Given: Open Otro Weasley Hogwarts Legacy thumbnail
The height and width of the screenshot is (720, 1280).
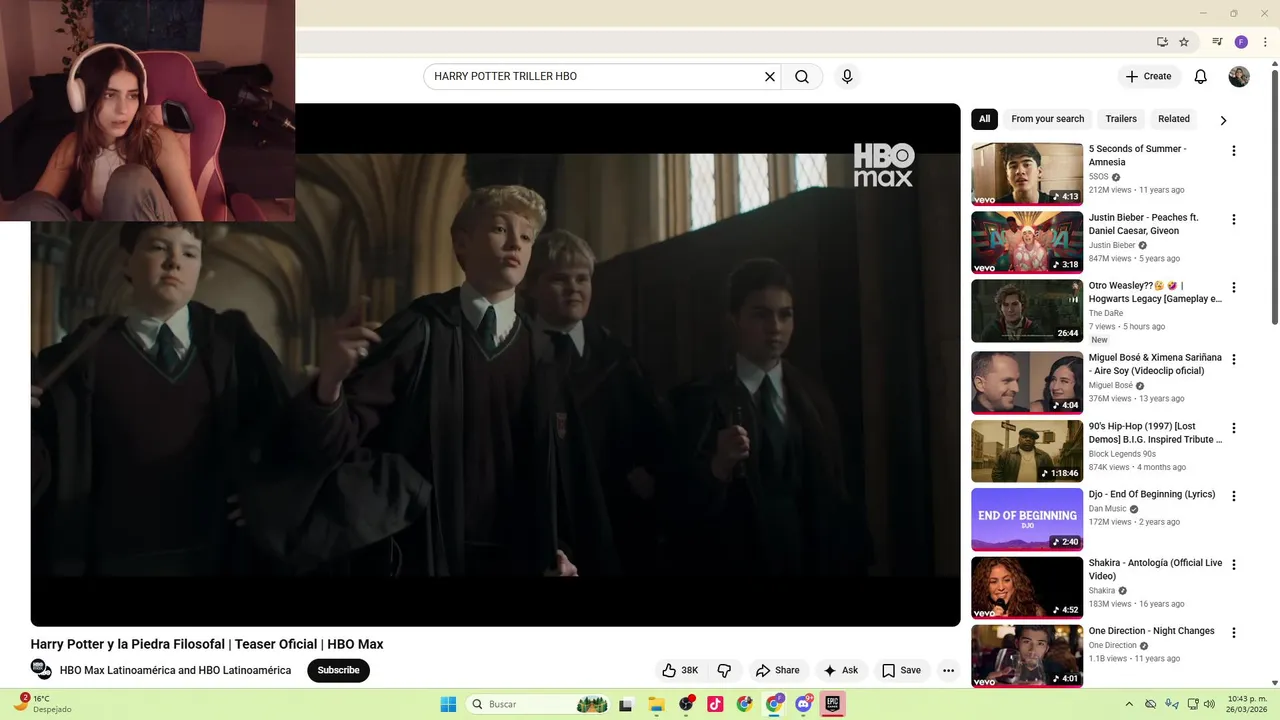Looking at the screenshot, I should tap(1027, 311).
